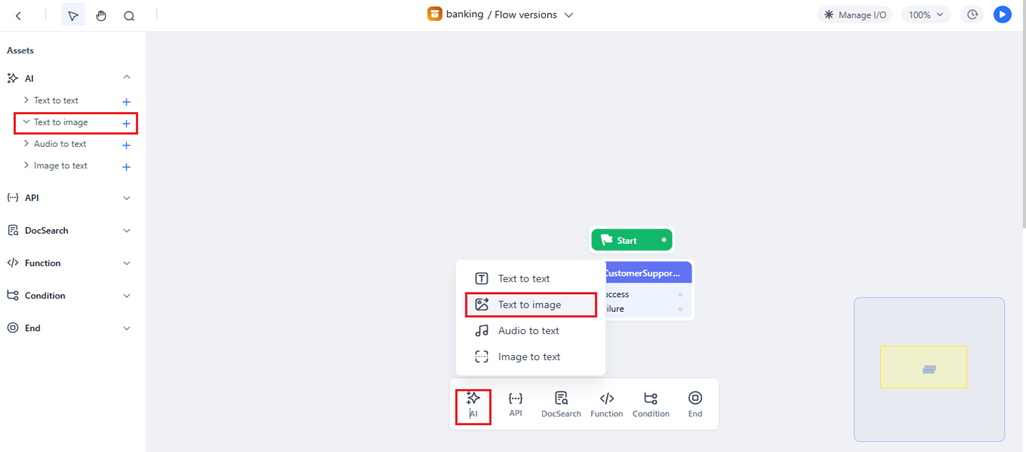Screen dimensions: 1026x452
Task: Open version history clock icon
Action: click(x=972, y=15)
